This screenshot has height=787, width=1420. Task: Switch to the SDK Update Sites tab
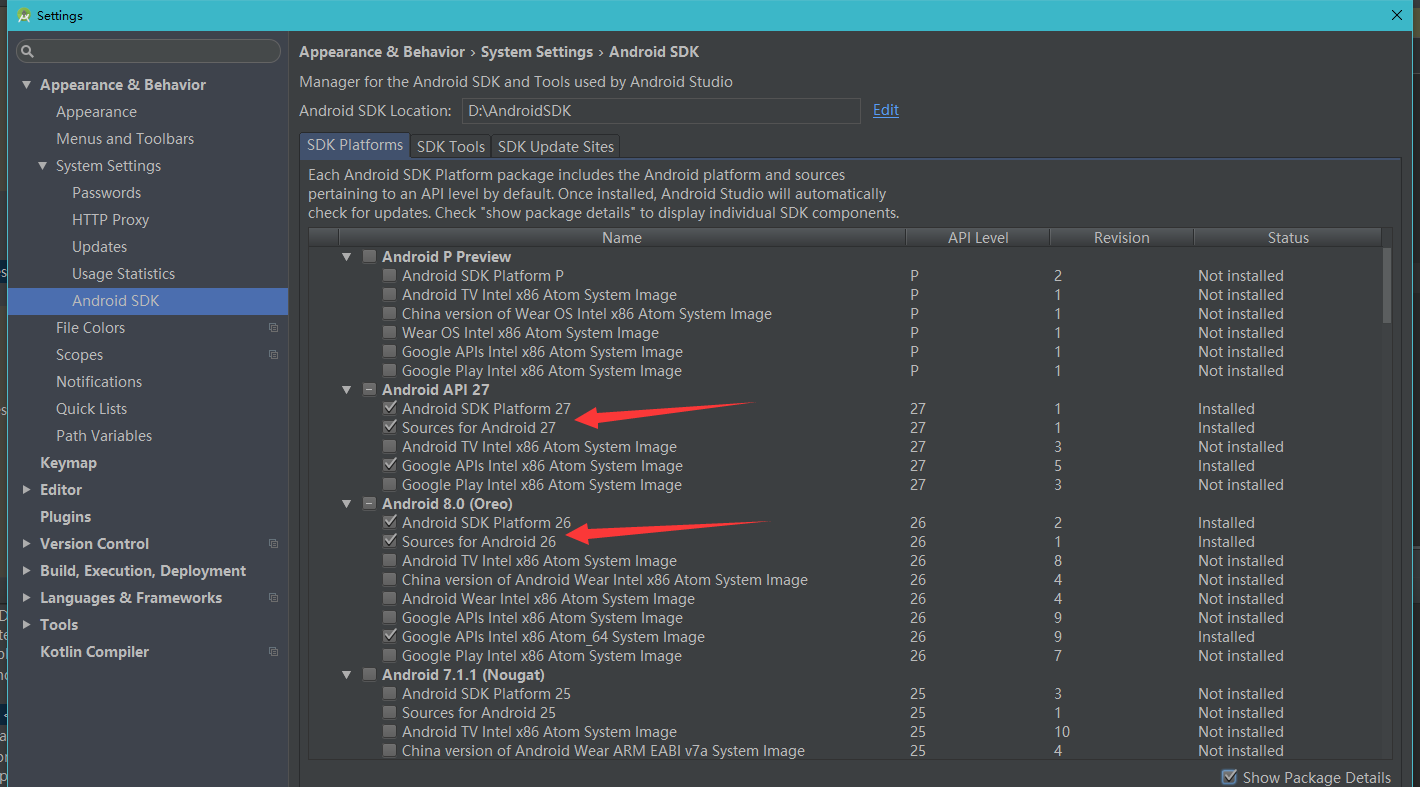coord(556,146)
